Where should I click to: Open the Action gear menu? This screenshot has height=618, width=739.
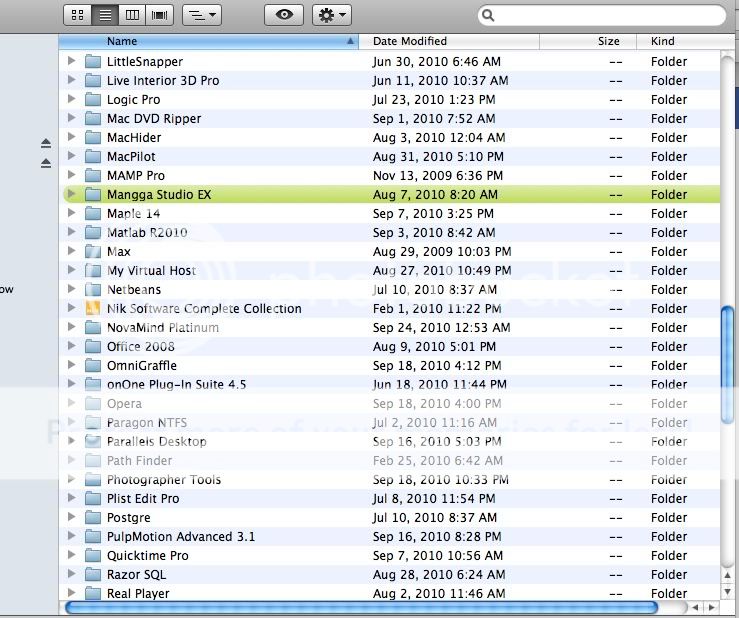click(x=332, y=15)
